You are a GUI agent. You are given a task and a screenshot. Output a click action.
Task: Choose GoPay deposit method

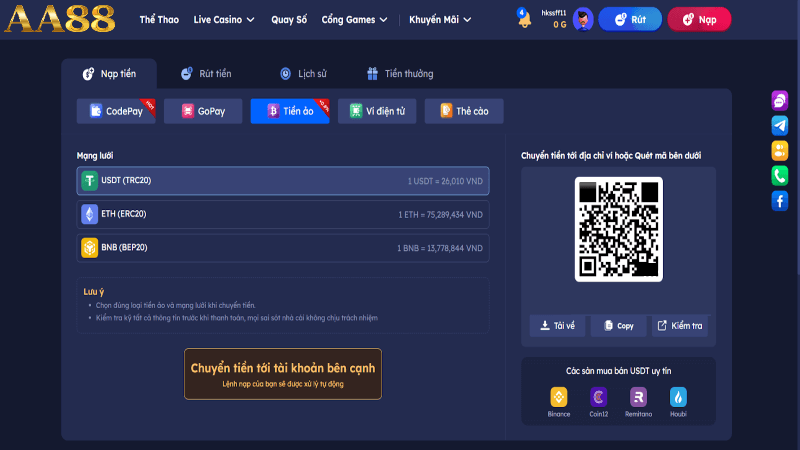click(x=203, y=111)
